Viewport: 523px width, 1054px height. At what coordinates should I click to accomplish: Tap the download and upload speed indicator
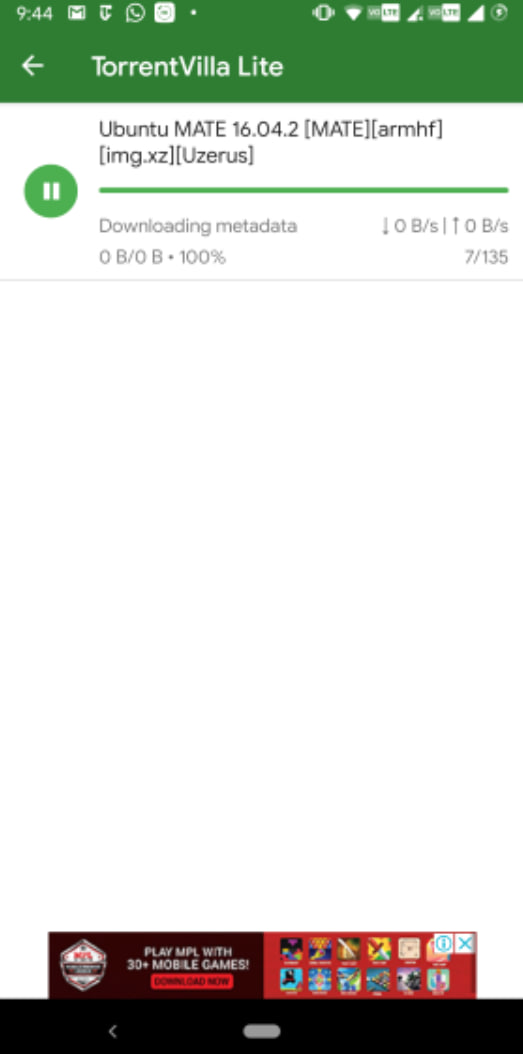444,226
